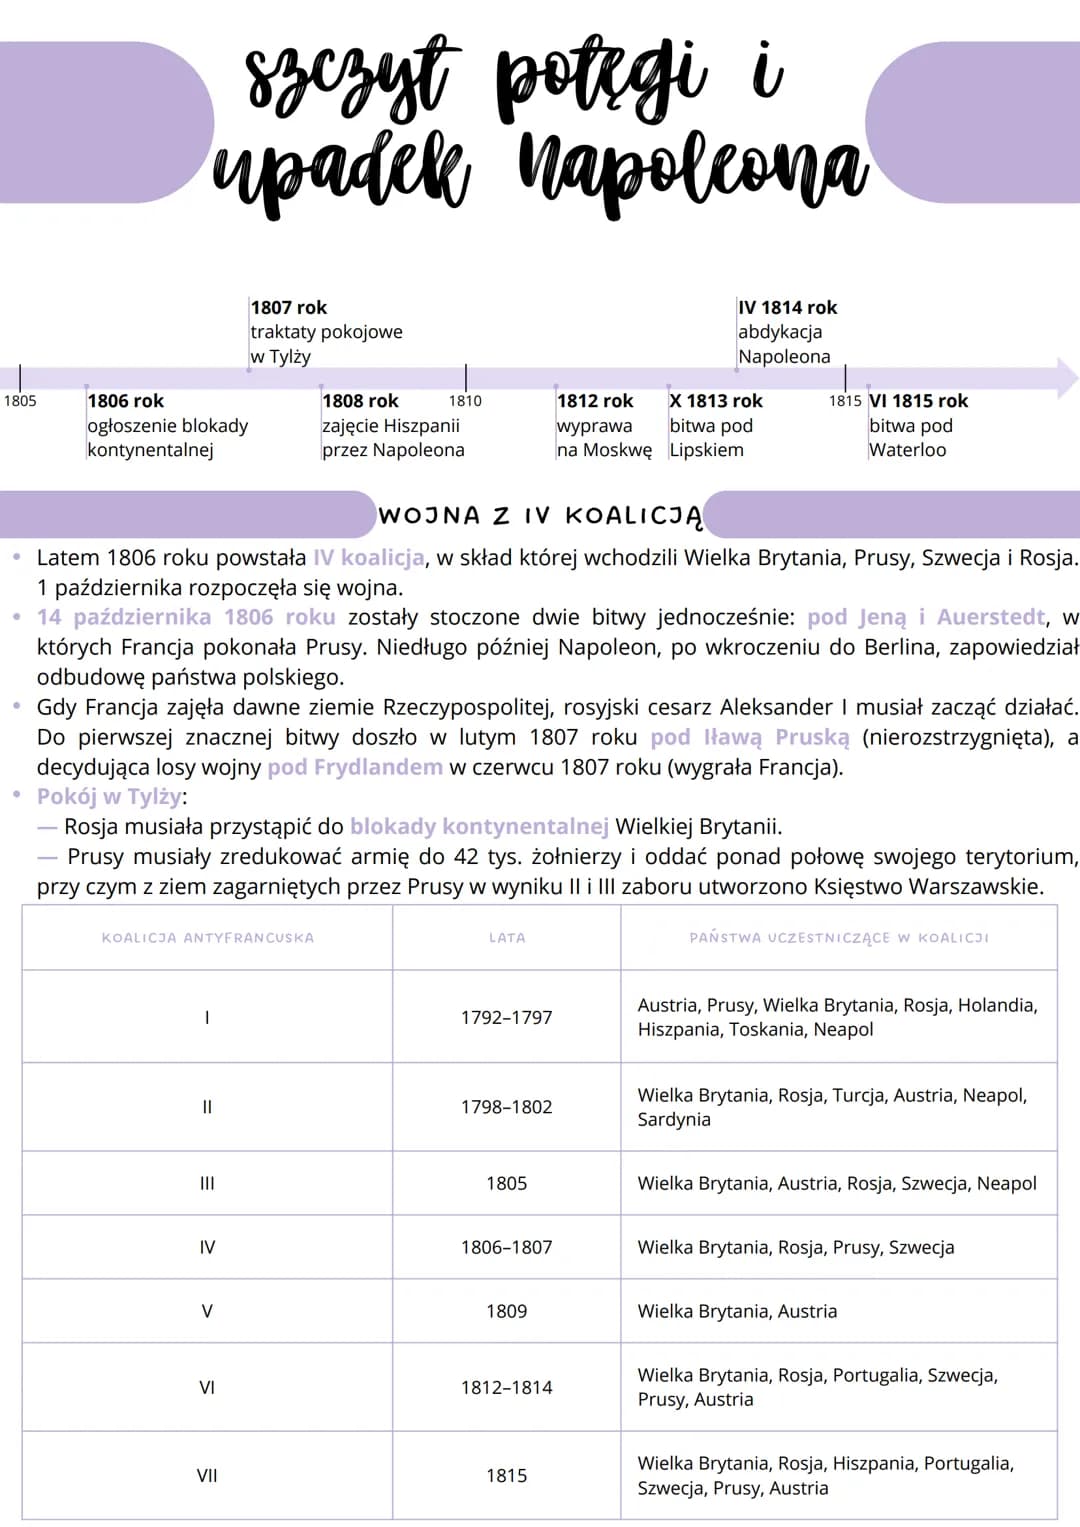The height and width of the screenshot is (1527, 1080).
Task: Click the 1808 rok zajęcie Hiszpanii entry
Action: click(x=393, y=425)
